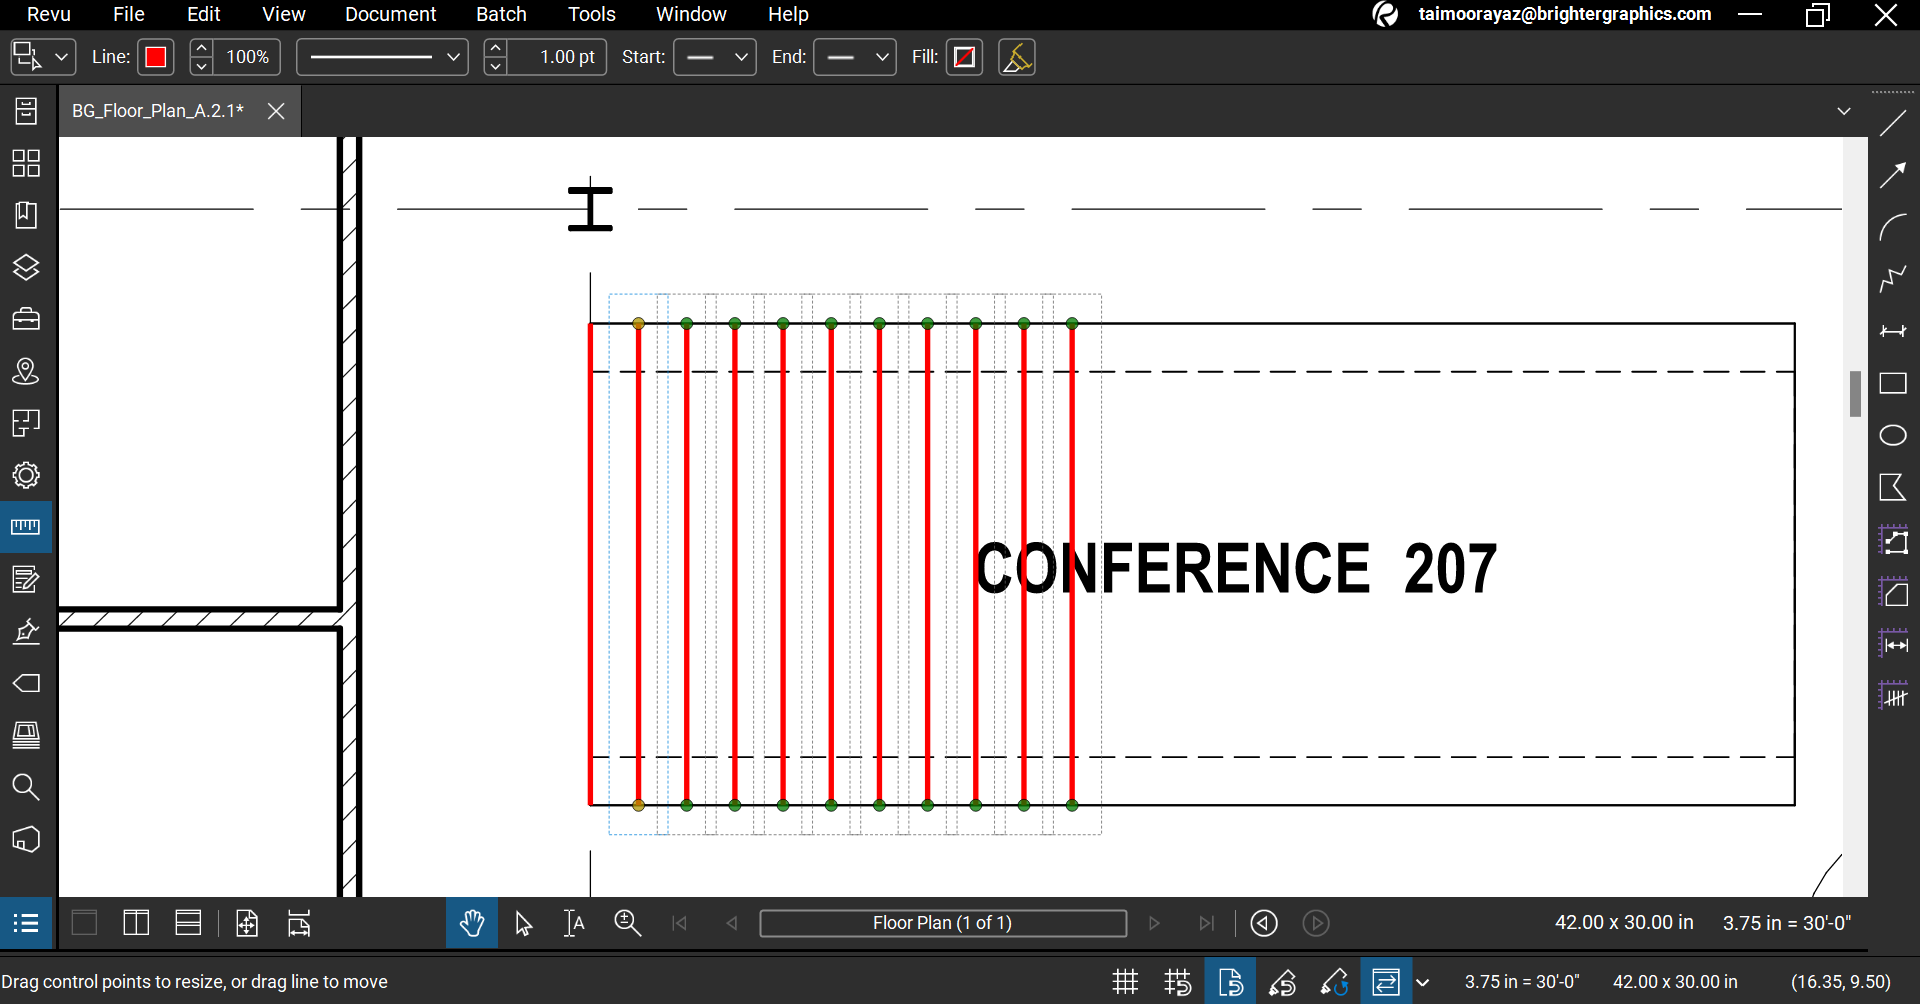Open the Layers panel icon

pos(26,267)
